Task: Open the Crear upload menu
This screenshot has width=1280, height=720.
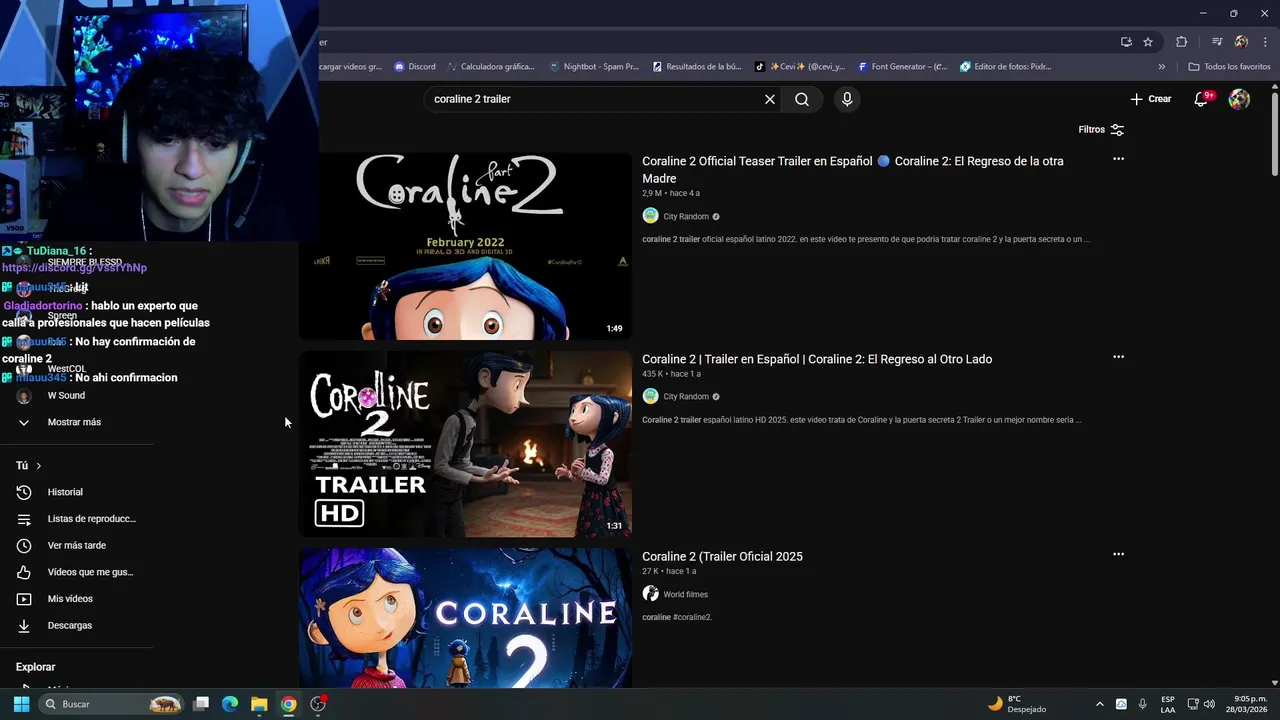Action: [1151, 99]
